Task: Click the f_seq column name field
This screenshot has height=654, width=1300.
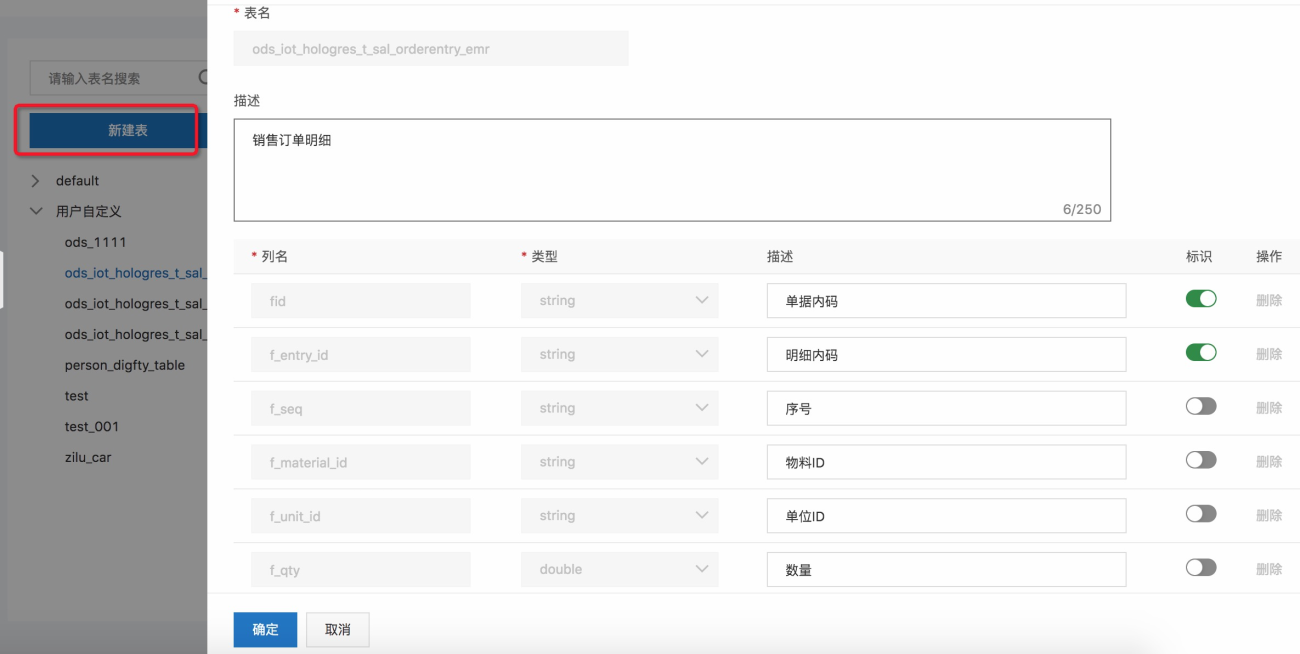Action: 360,408
